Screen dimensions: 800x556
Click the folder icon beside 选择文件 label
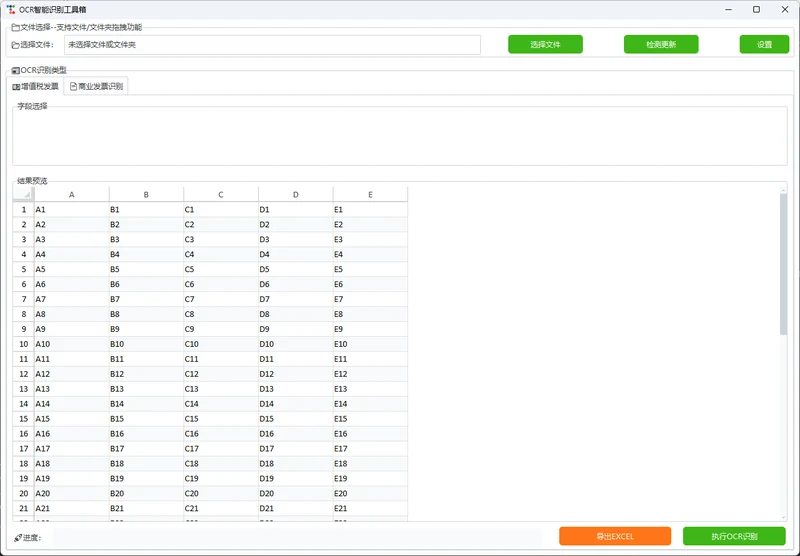(15, 45)
